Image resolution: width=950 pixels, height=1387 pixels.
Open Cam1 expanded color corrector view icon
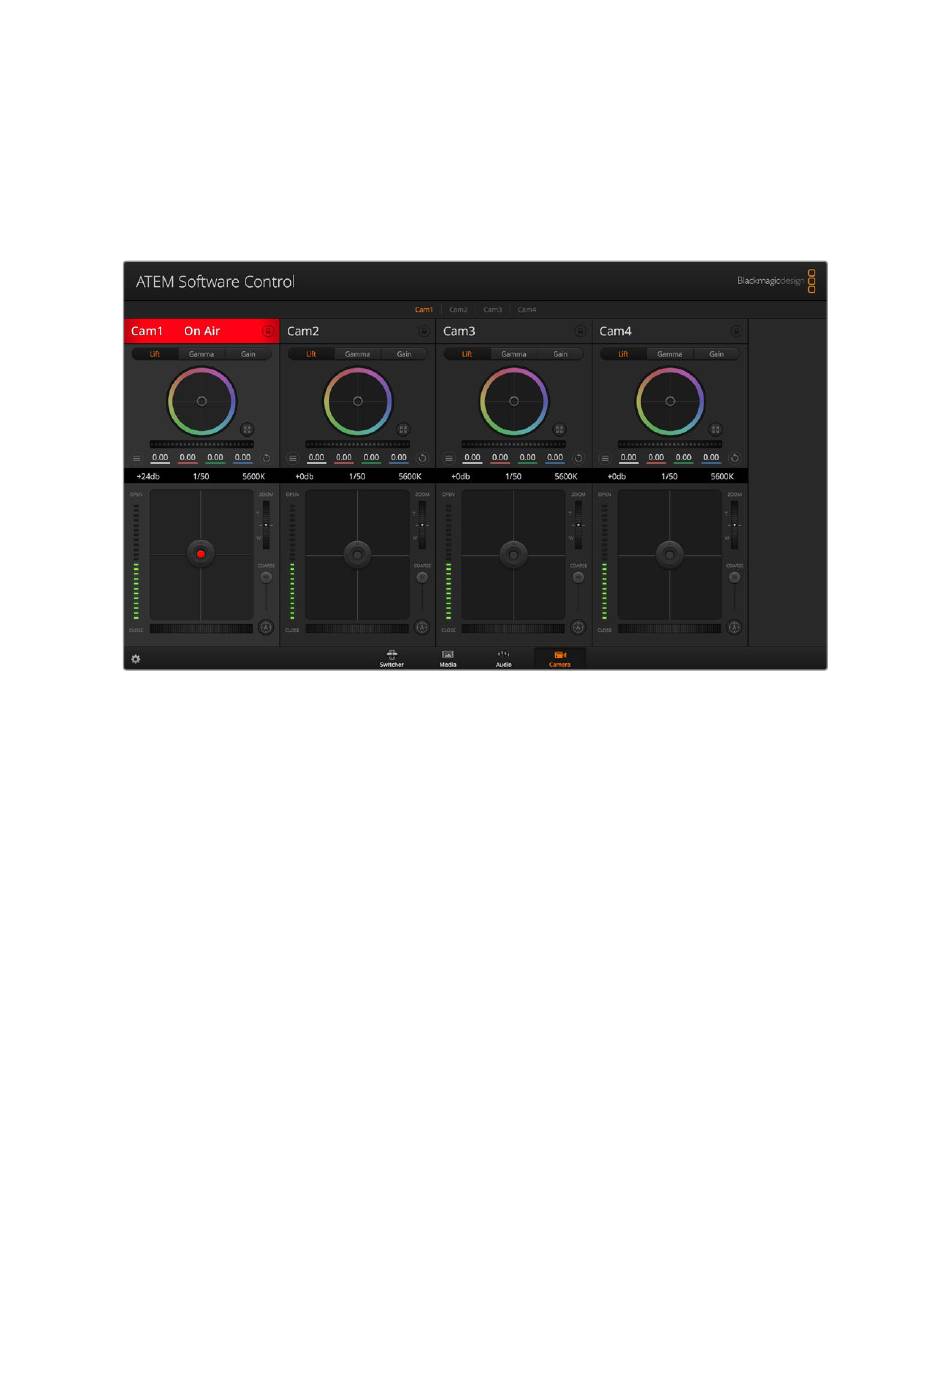pyautogui.click(x=247, y=429)
